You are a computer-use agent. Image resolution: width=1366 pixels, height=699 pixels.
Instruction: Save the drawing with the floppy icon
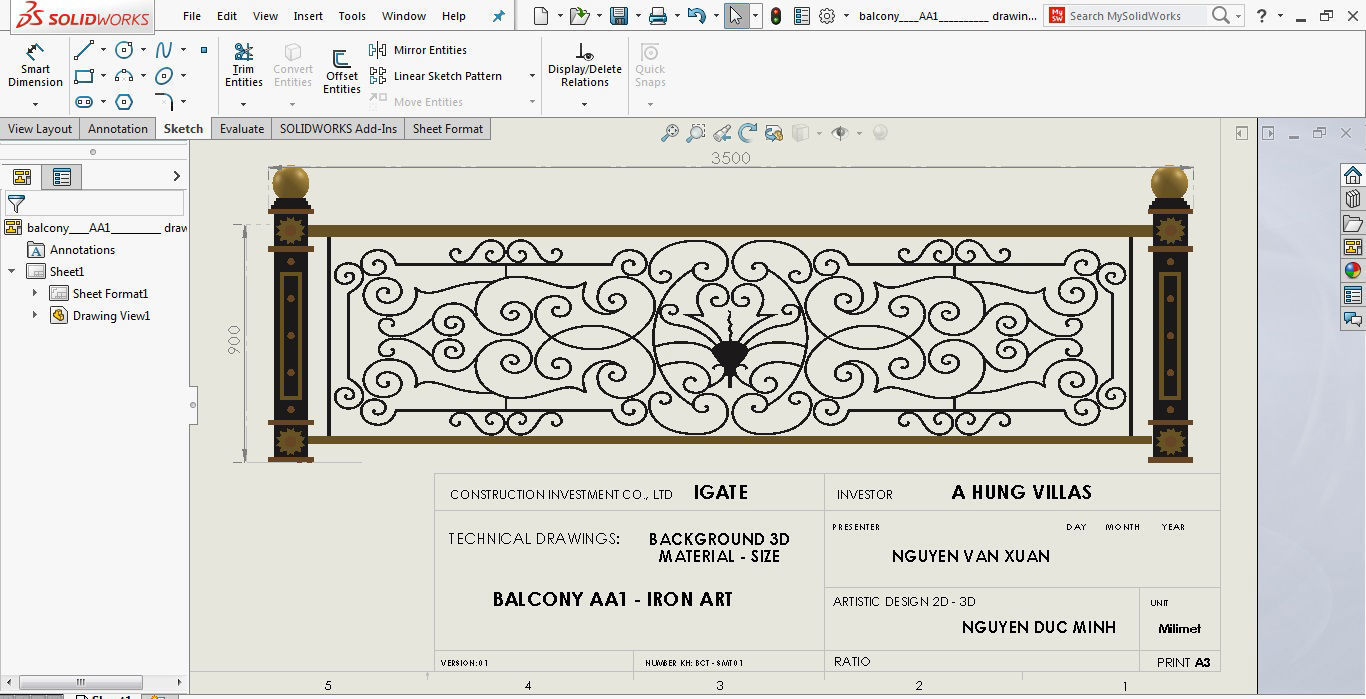pos(619,16)
